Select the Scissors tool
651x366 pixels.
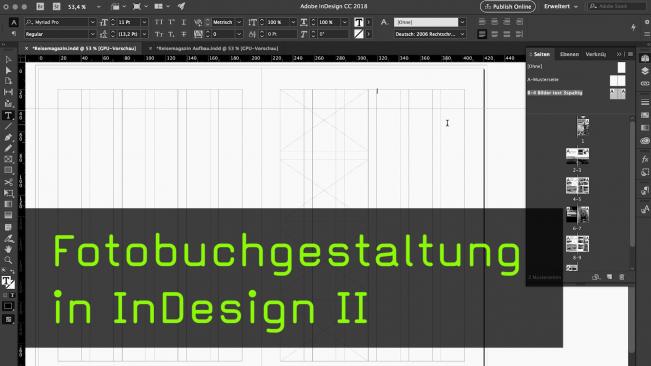8,183
